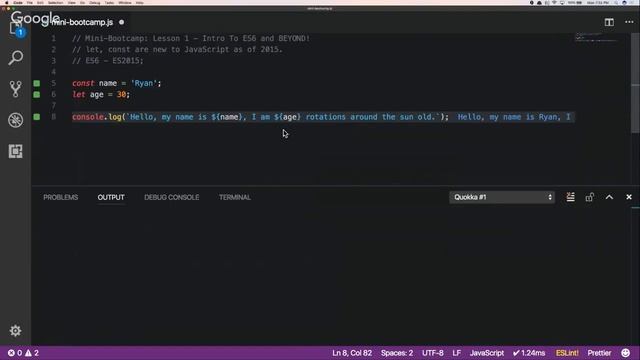Viewport: 640px width, 360px height.
Task: Open the Help menu
Action: click(x=140, y=2)
